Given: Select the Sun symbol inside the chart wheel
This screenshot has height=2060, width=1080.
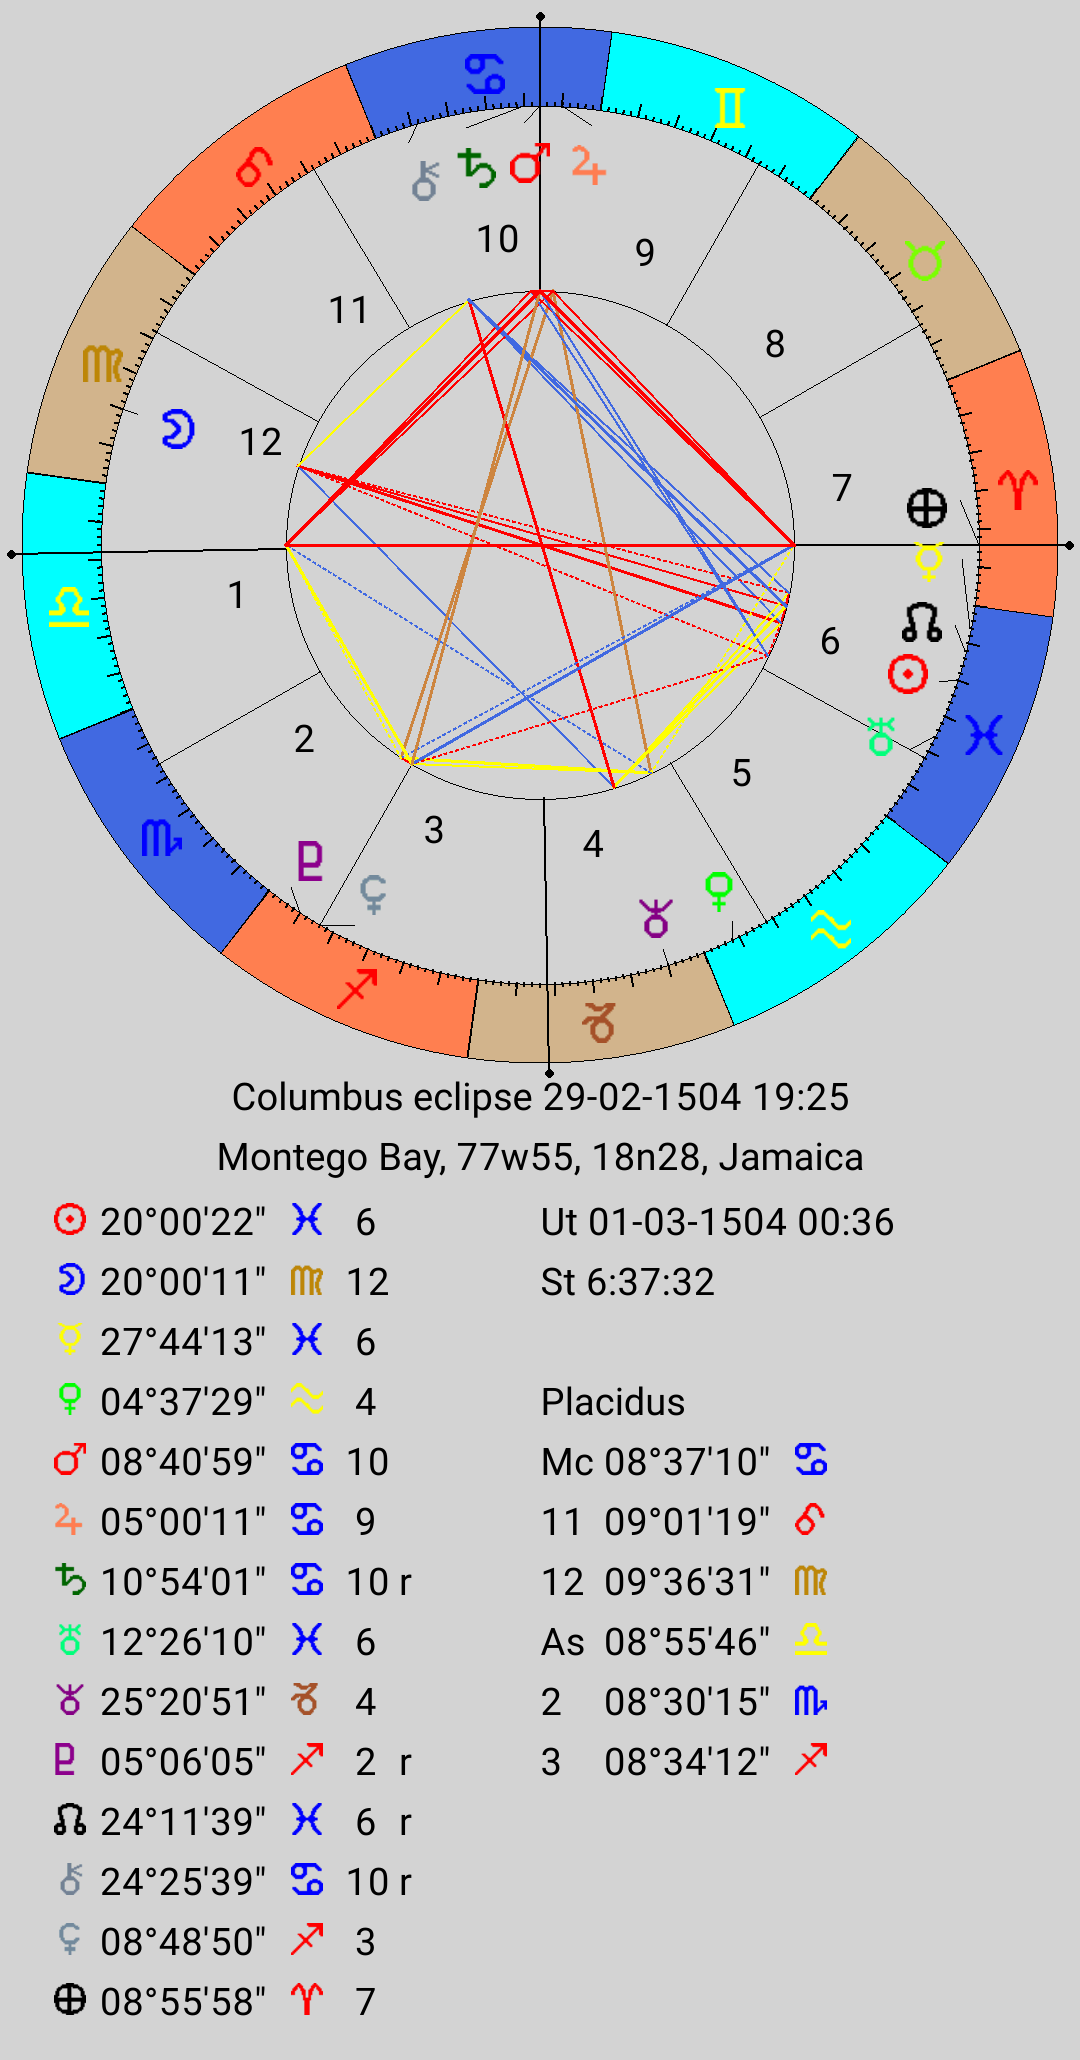Looking at the screenshot, I should [908, 674].
